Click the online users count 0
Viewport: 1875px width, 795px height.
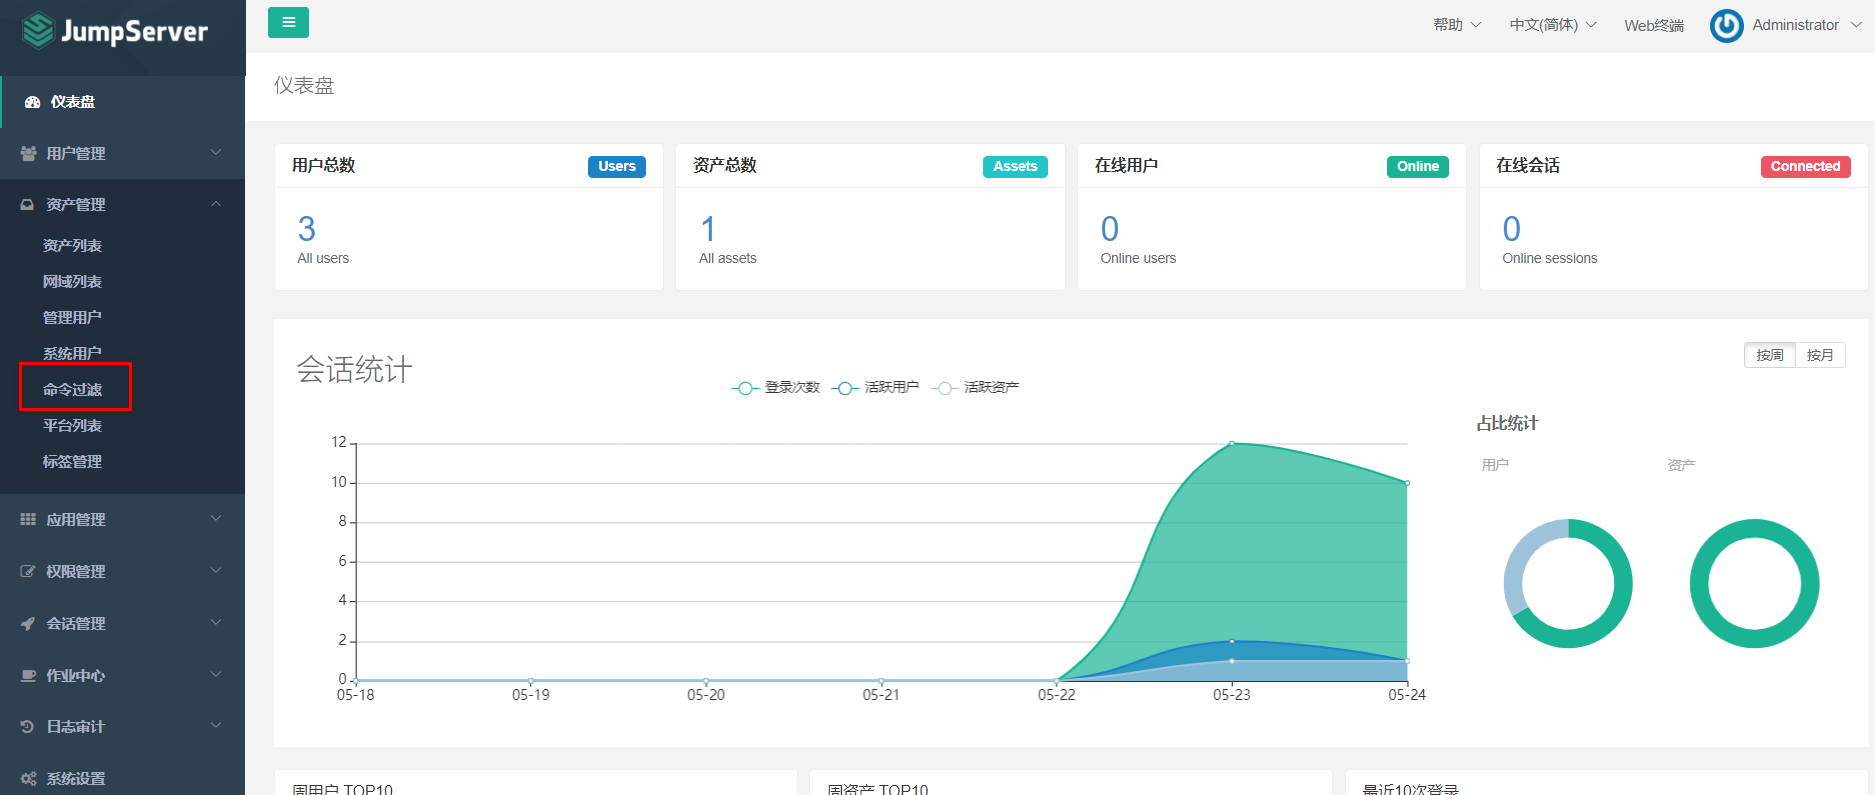[1110, 229]
